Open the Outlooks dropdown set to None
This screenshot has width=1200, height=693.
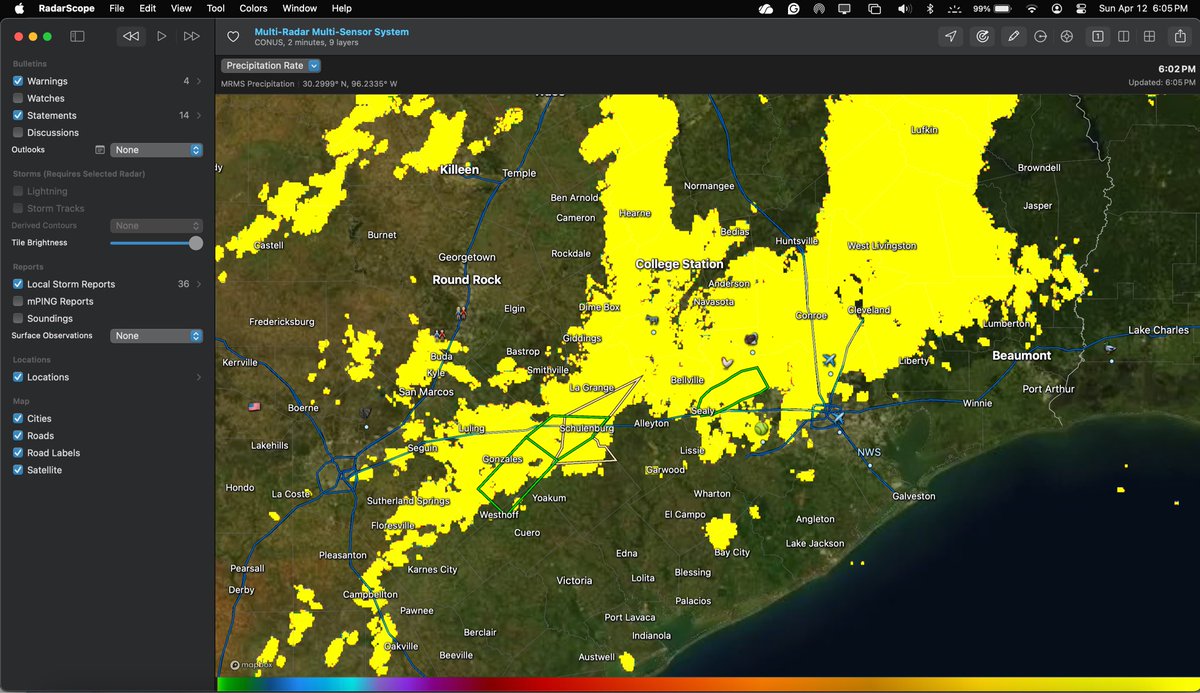[x=156, y=150]
